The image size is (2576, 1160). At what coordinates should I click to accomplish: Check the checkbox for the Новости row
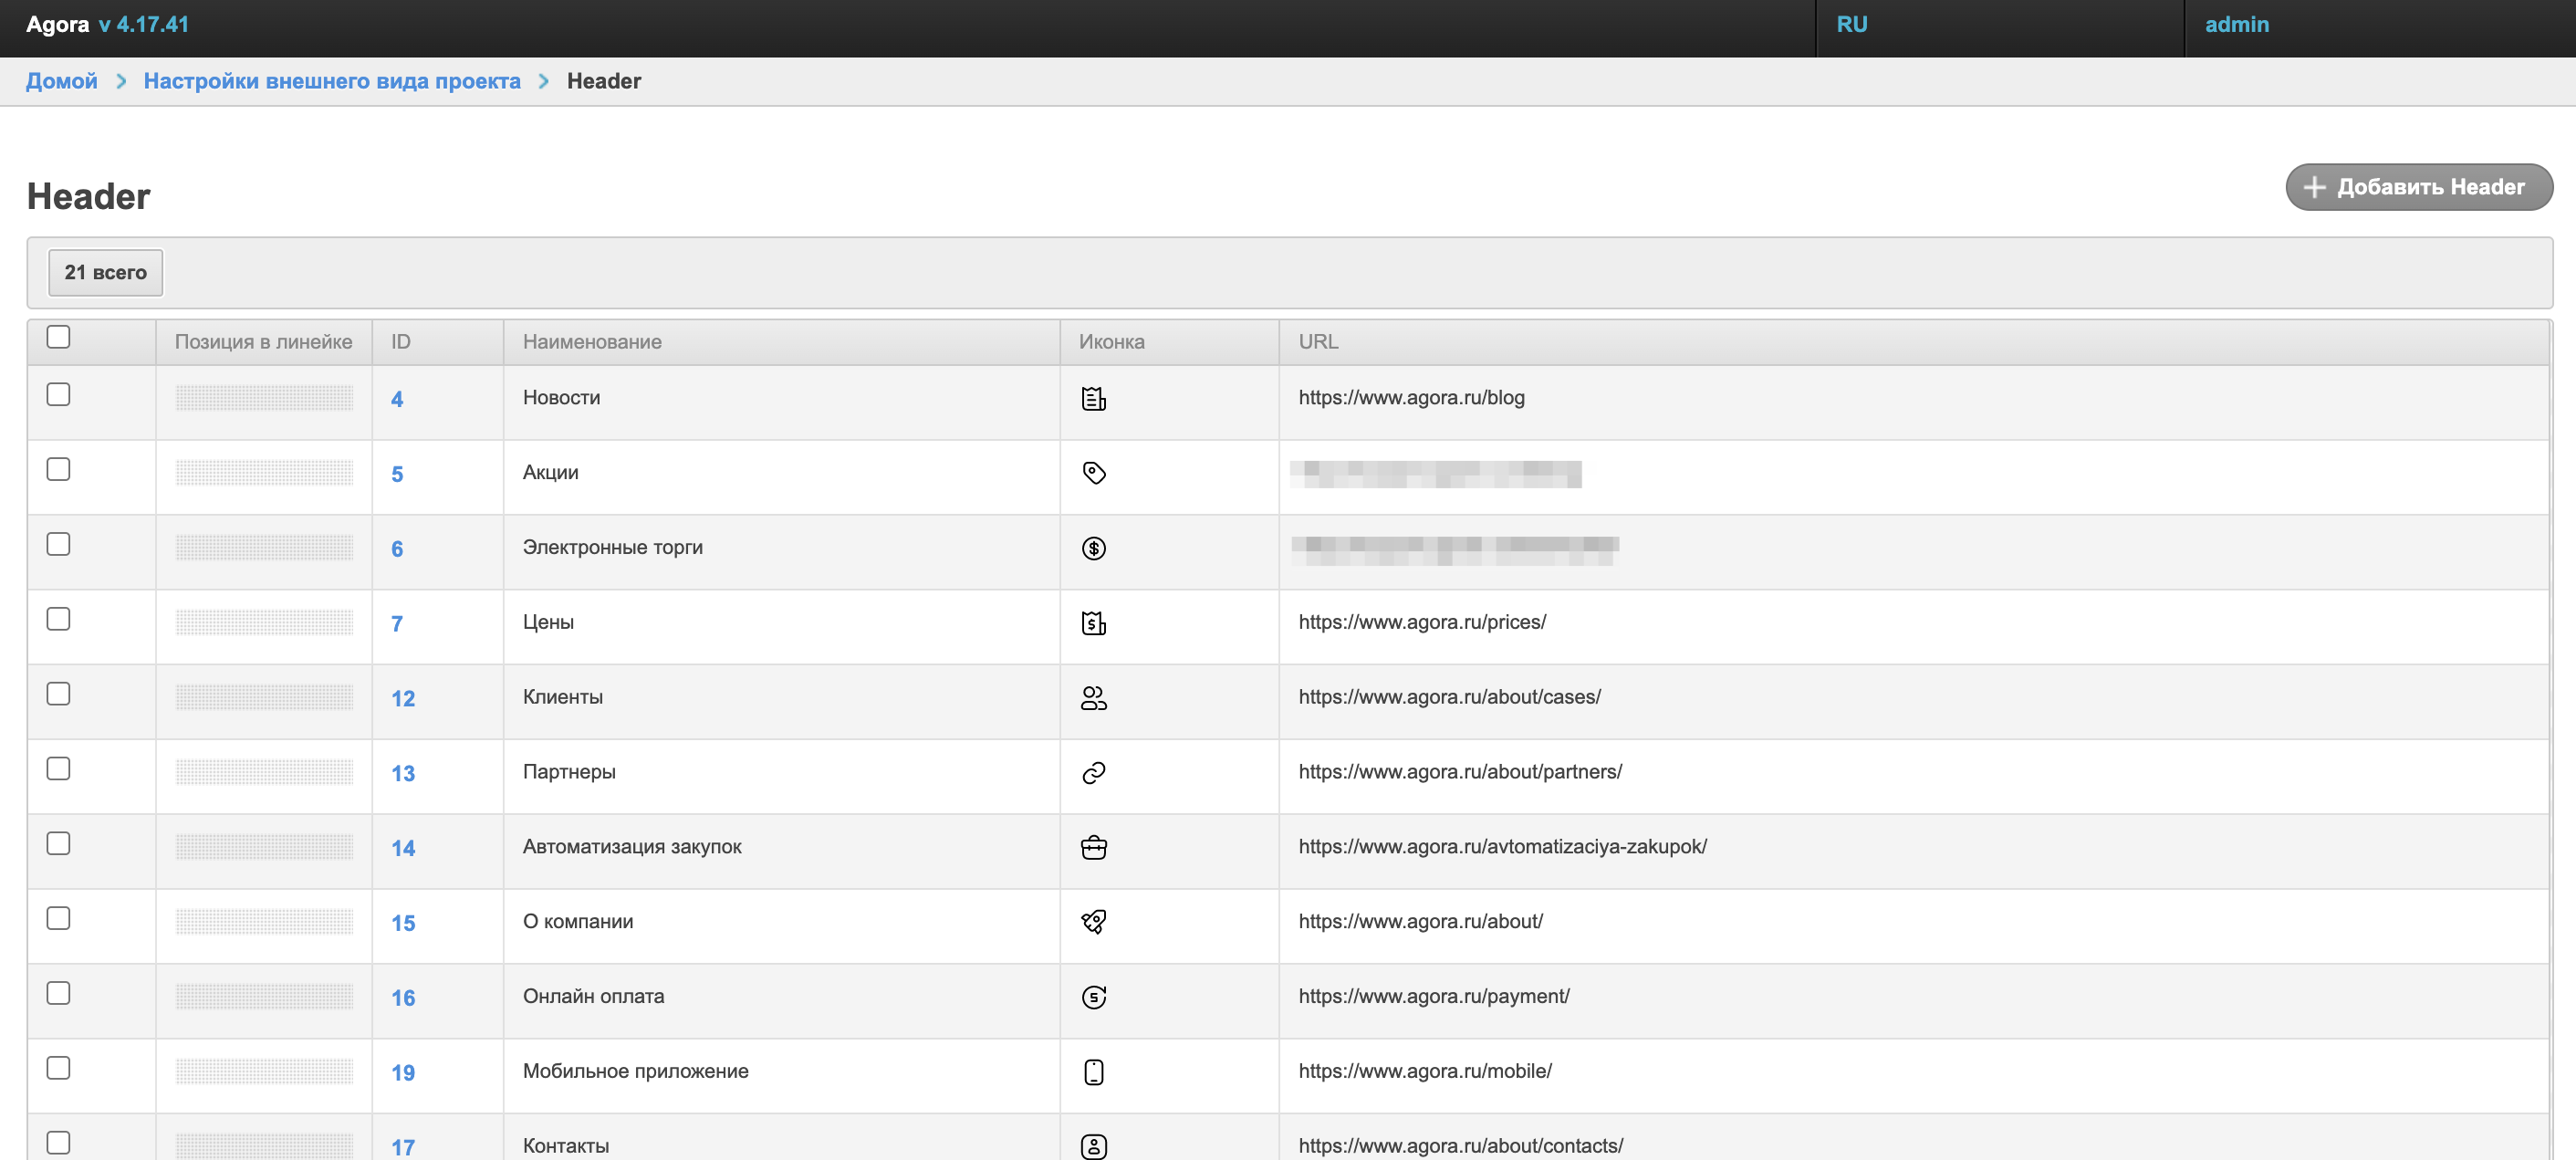pyautogui.click(x=59, y=395)
